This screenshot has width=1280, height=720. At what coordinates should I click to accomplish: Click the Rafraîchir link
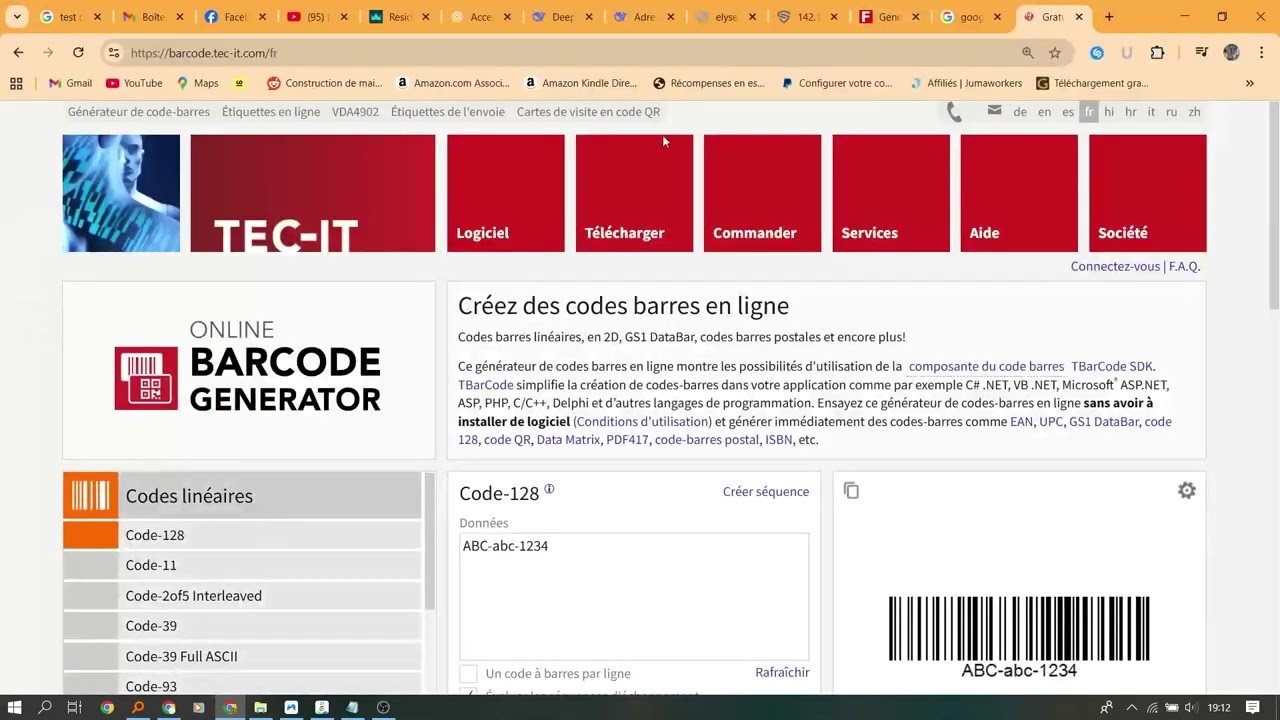tap(782, 672)
